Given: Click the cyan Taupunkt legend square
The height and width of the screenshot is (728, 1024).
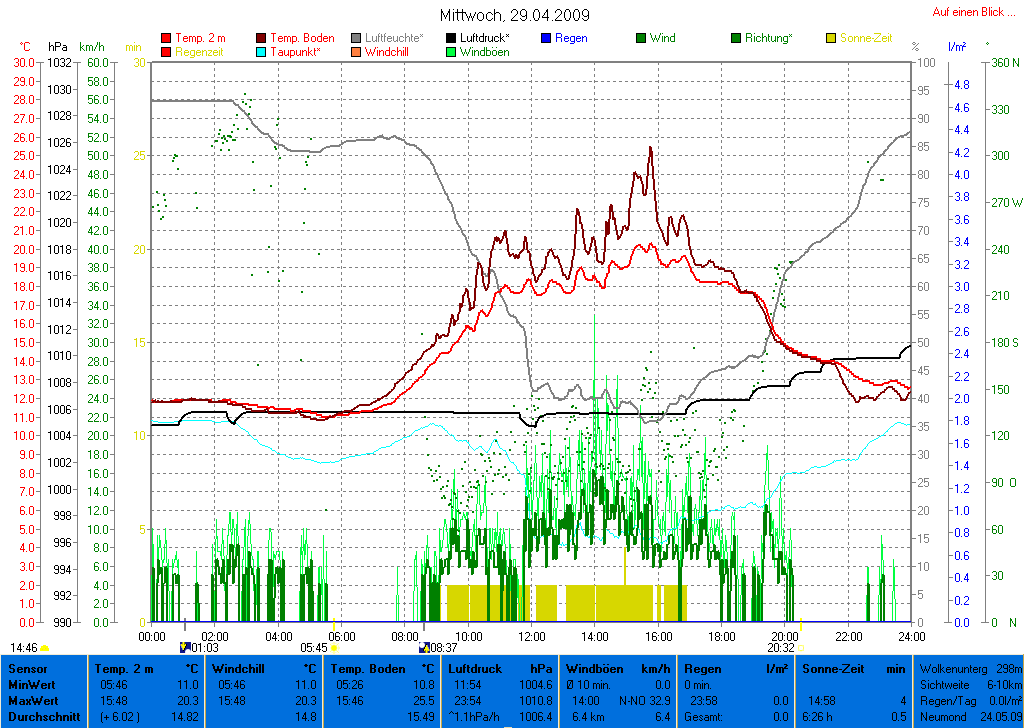Looking at the screenshot, I should (x=262, y=52).
